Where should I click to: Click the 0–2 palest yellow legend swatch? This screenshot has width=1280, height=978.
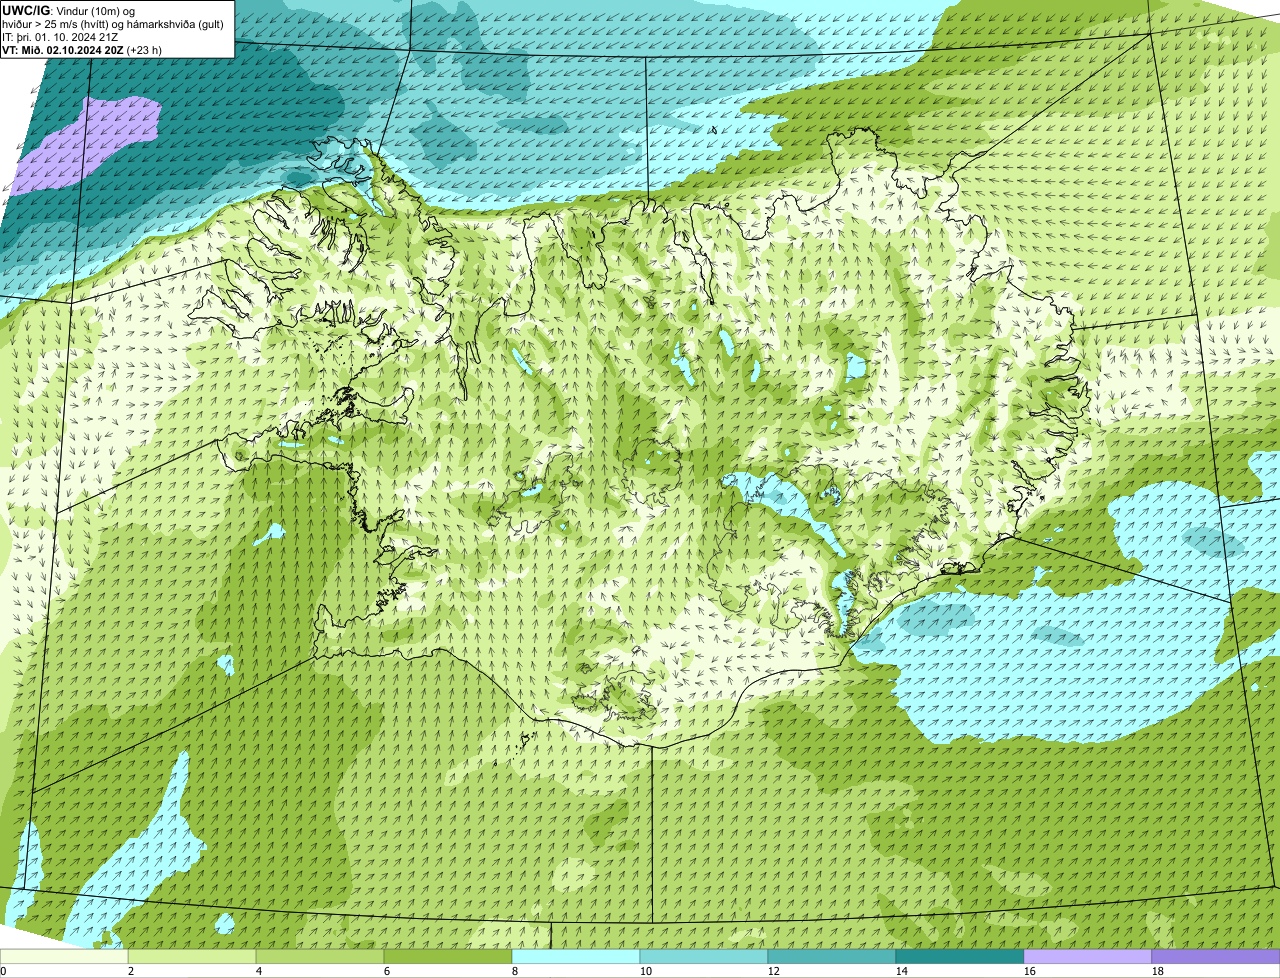(64, 957)
